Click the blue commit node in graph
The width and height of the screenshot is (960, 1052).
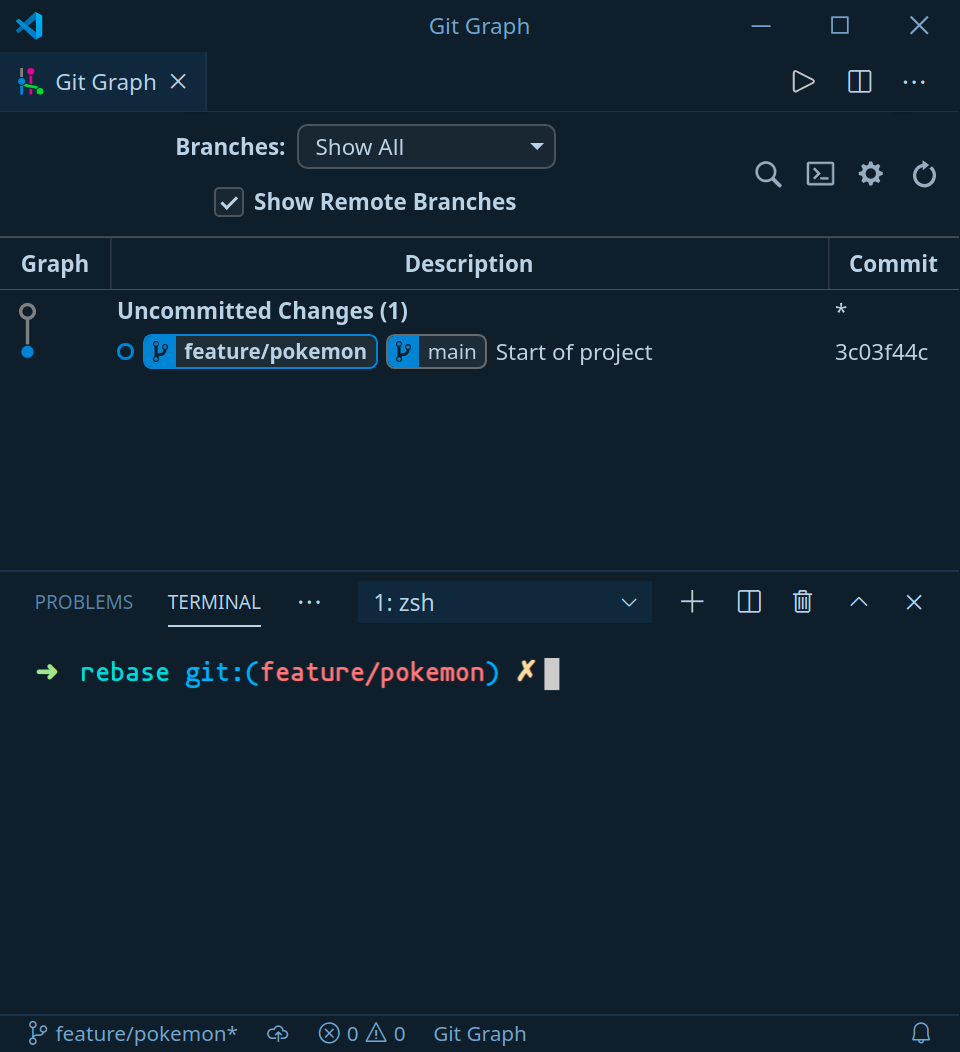click(28, 352)
